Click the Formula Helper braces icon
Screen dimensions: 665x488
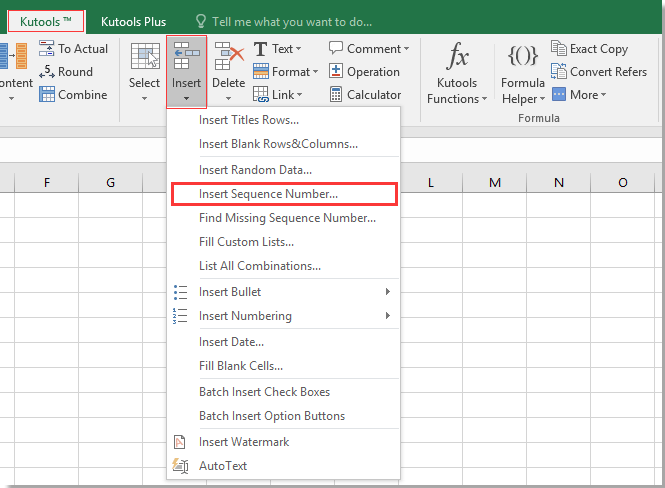point(522,56)
